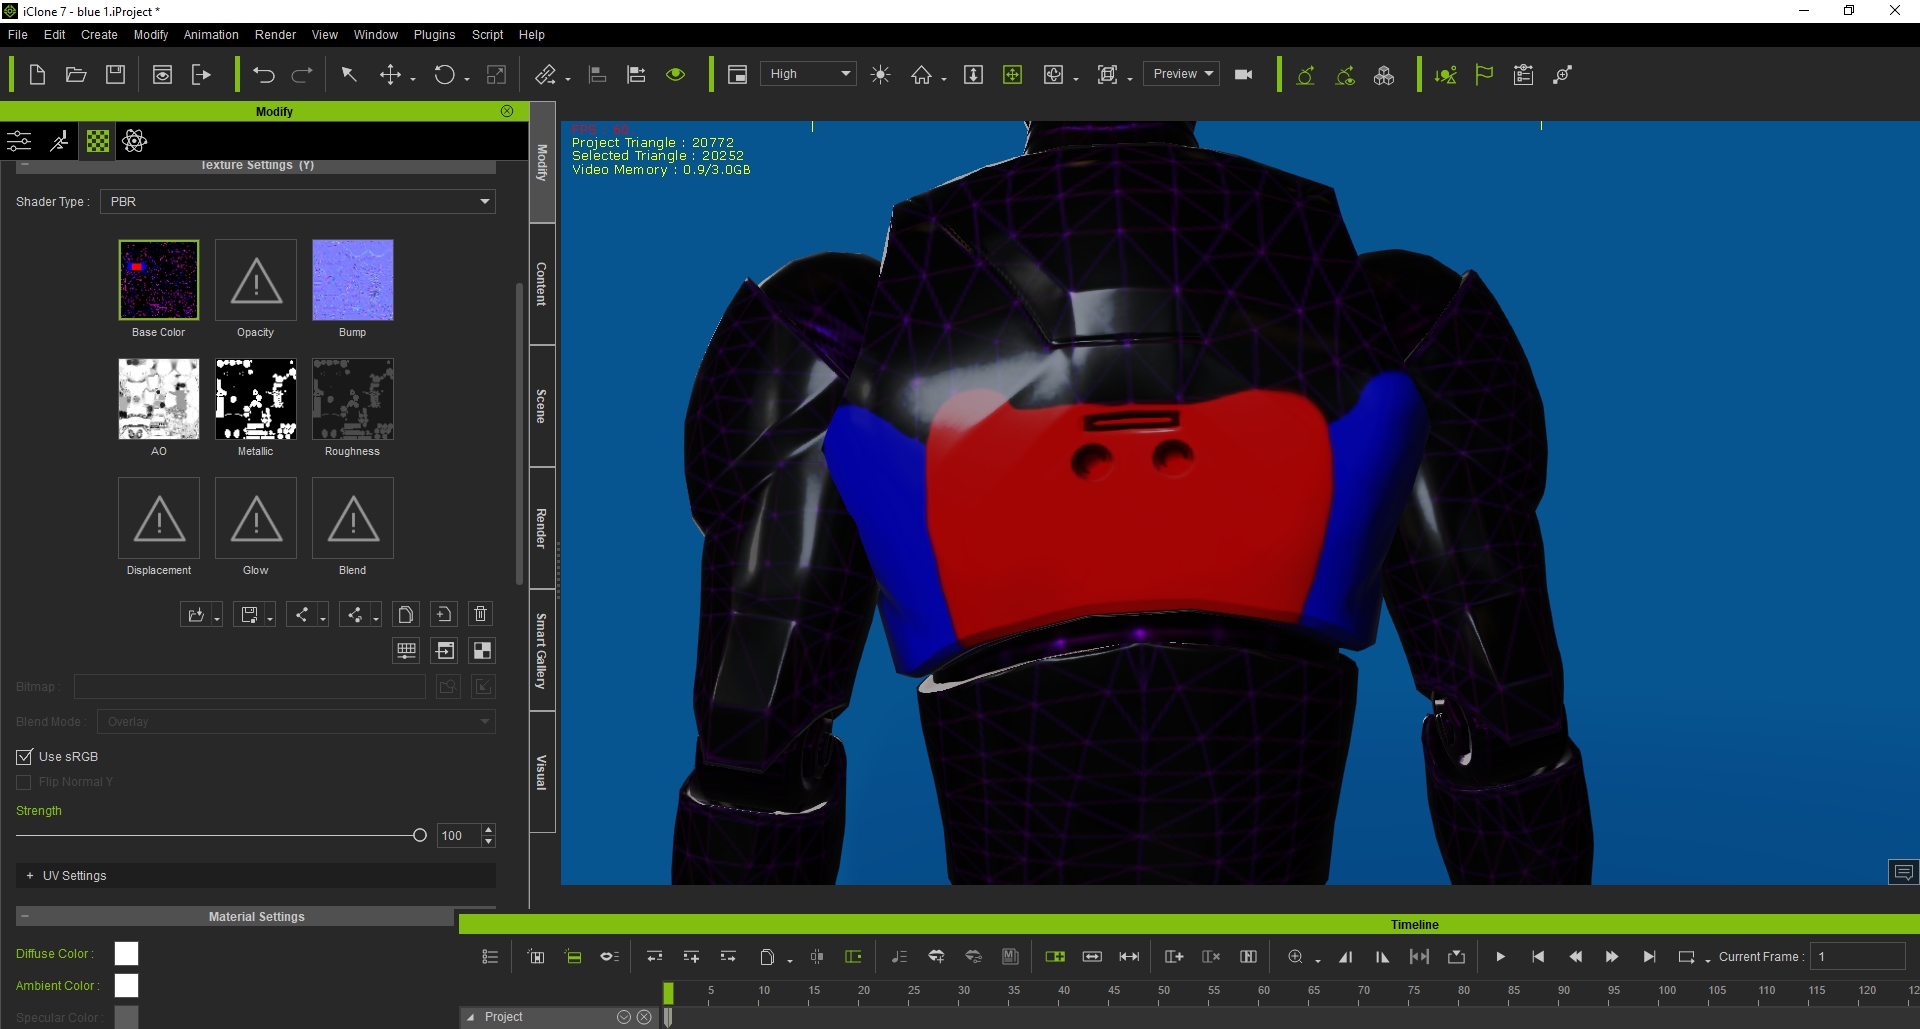Screen dimensions: 1920x1029
Task: Click the Strength slider handle
Action: [420, 835]
